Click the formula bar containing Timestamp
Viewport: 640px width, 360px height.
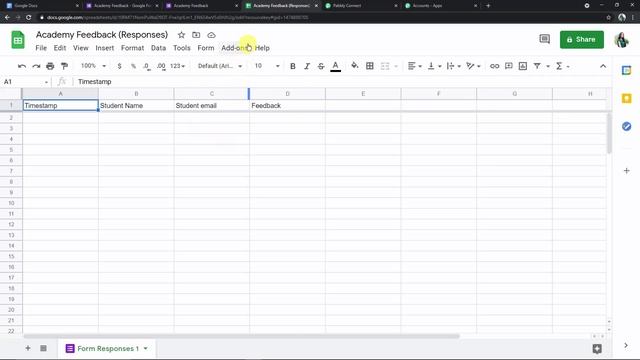pos(343,82)
